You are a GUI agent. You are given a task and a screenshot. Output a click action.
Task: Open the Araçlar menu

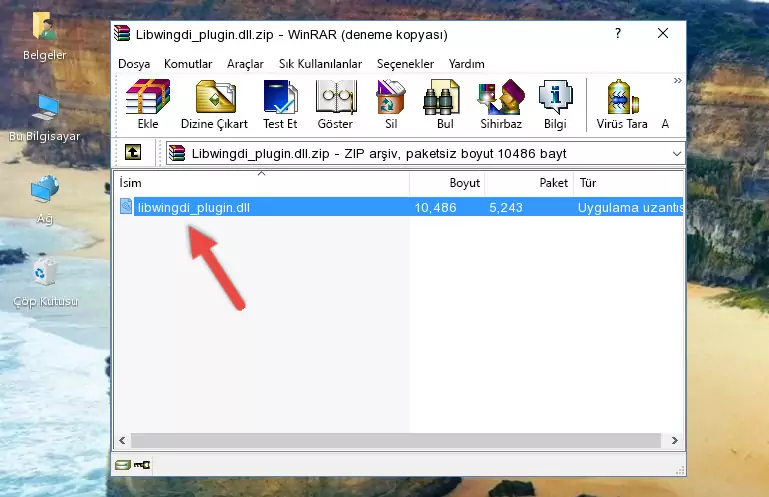(x=245, y=64)
